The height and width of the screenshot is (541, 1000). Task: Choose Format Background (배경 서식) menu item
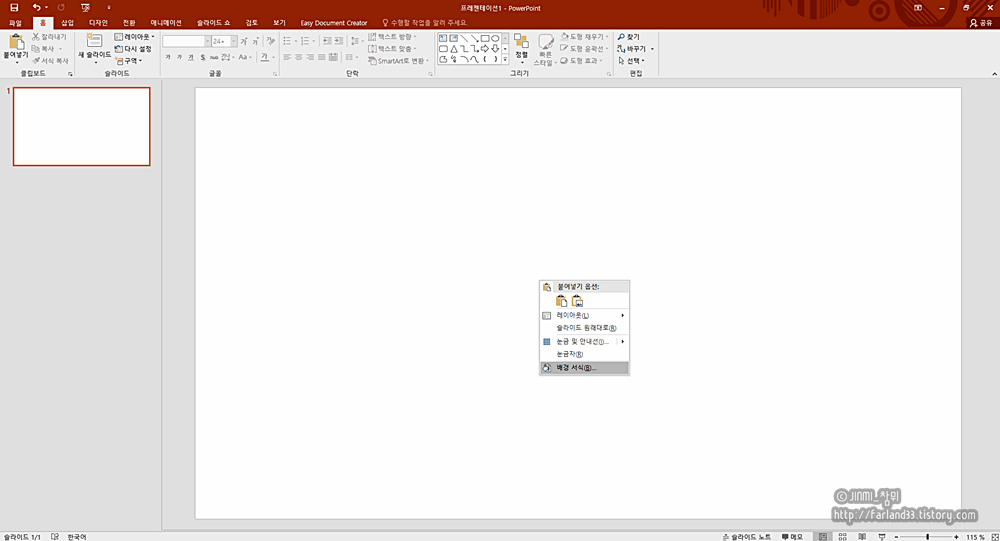click(x=584, y=367)
